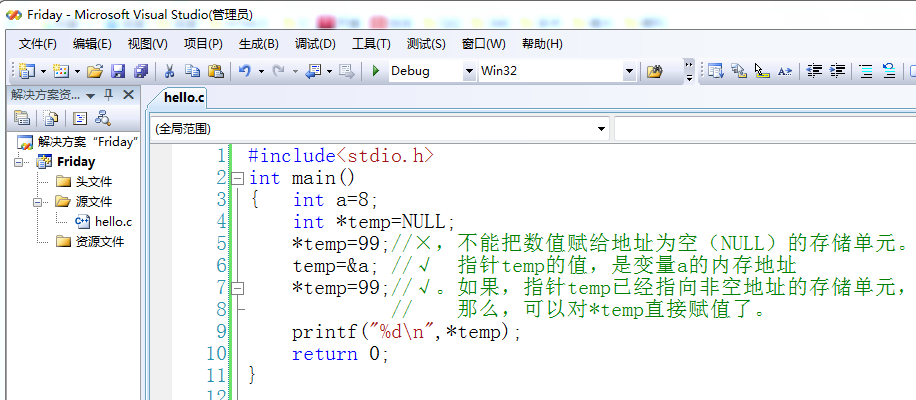Select the 头文件 folder
This screenshot has height=400, width=916.
click(93, 182)
